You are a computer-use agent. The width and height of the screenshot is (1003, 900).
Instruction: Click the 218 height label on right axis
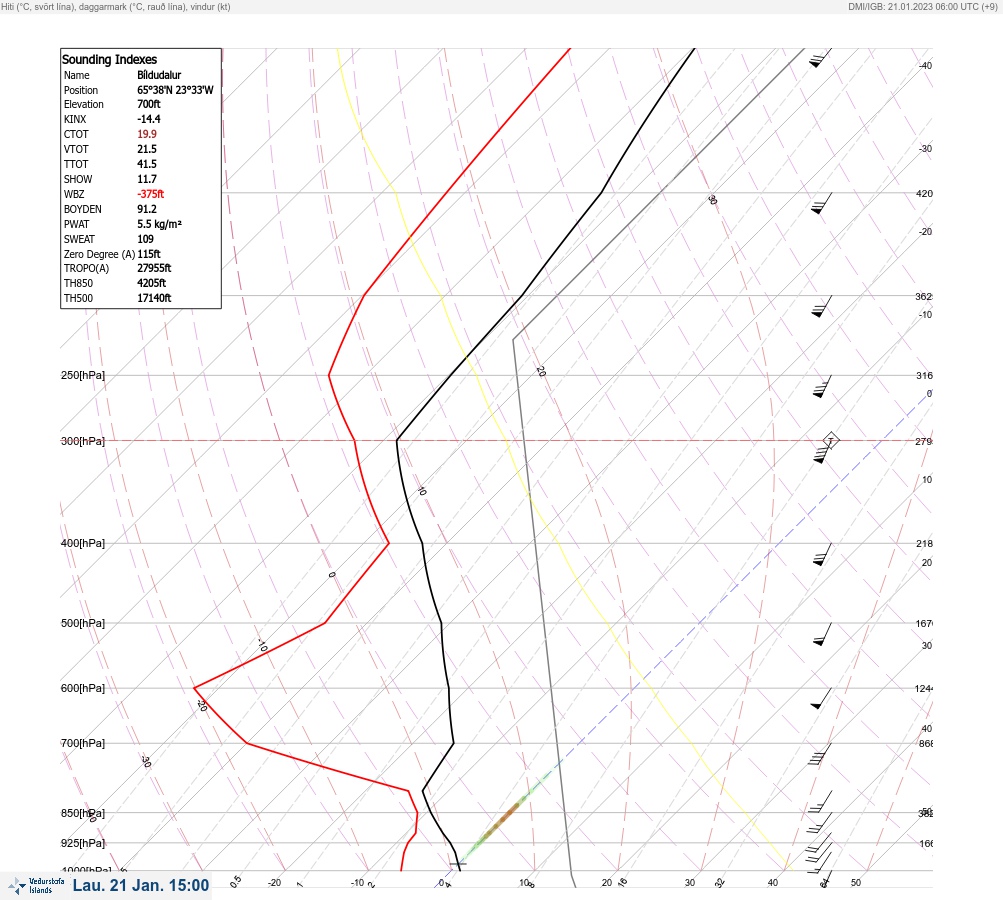point(924,544)
